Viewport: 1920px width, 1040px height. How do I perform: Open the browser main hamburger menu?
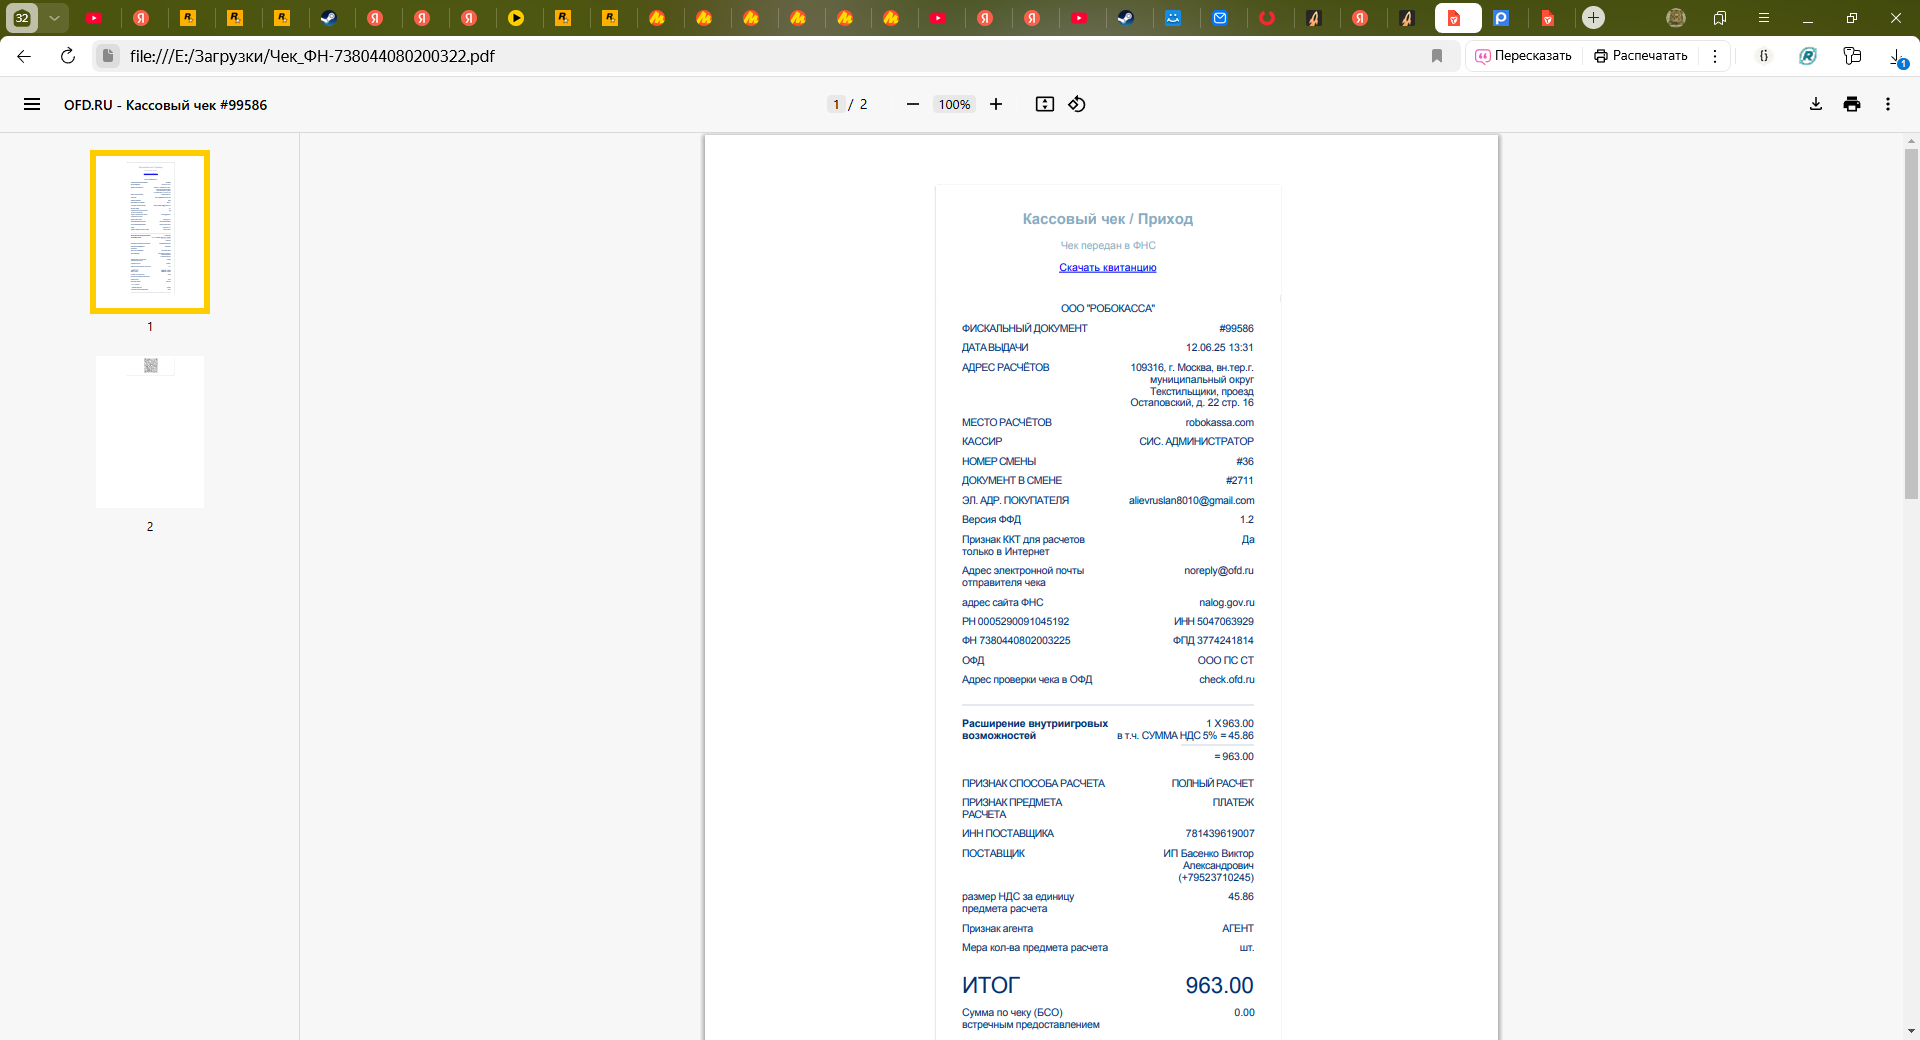1764,18
